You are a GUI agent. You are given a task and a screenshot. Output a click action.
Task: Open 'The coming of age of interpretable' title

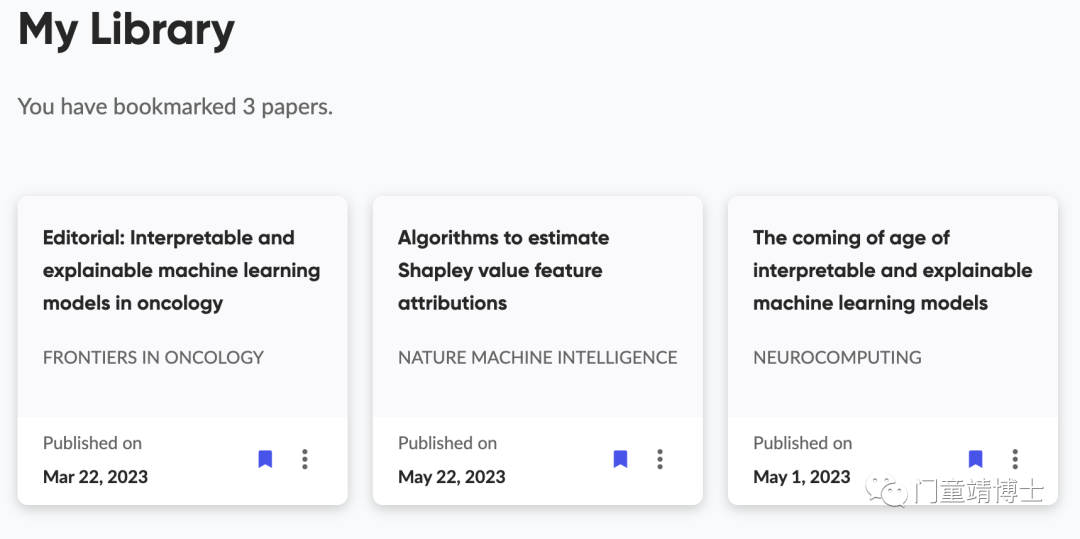click(x=893, y=271)
